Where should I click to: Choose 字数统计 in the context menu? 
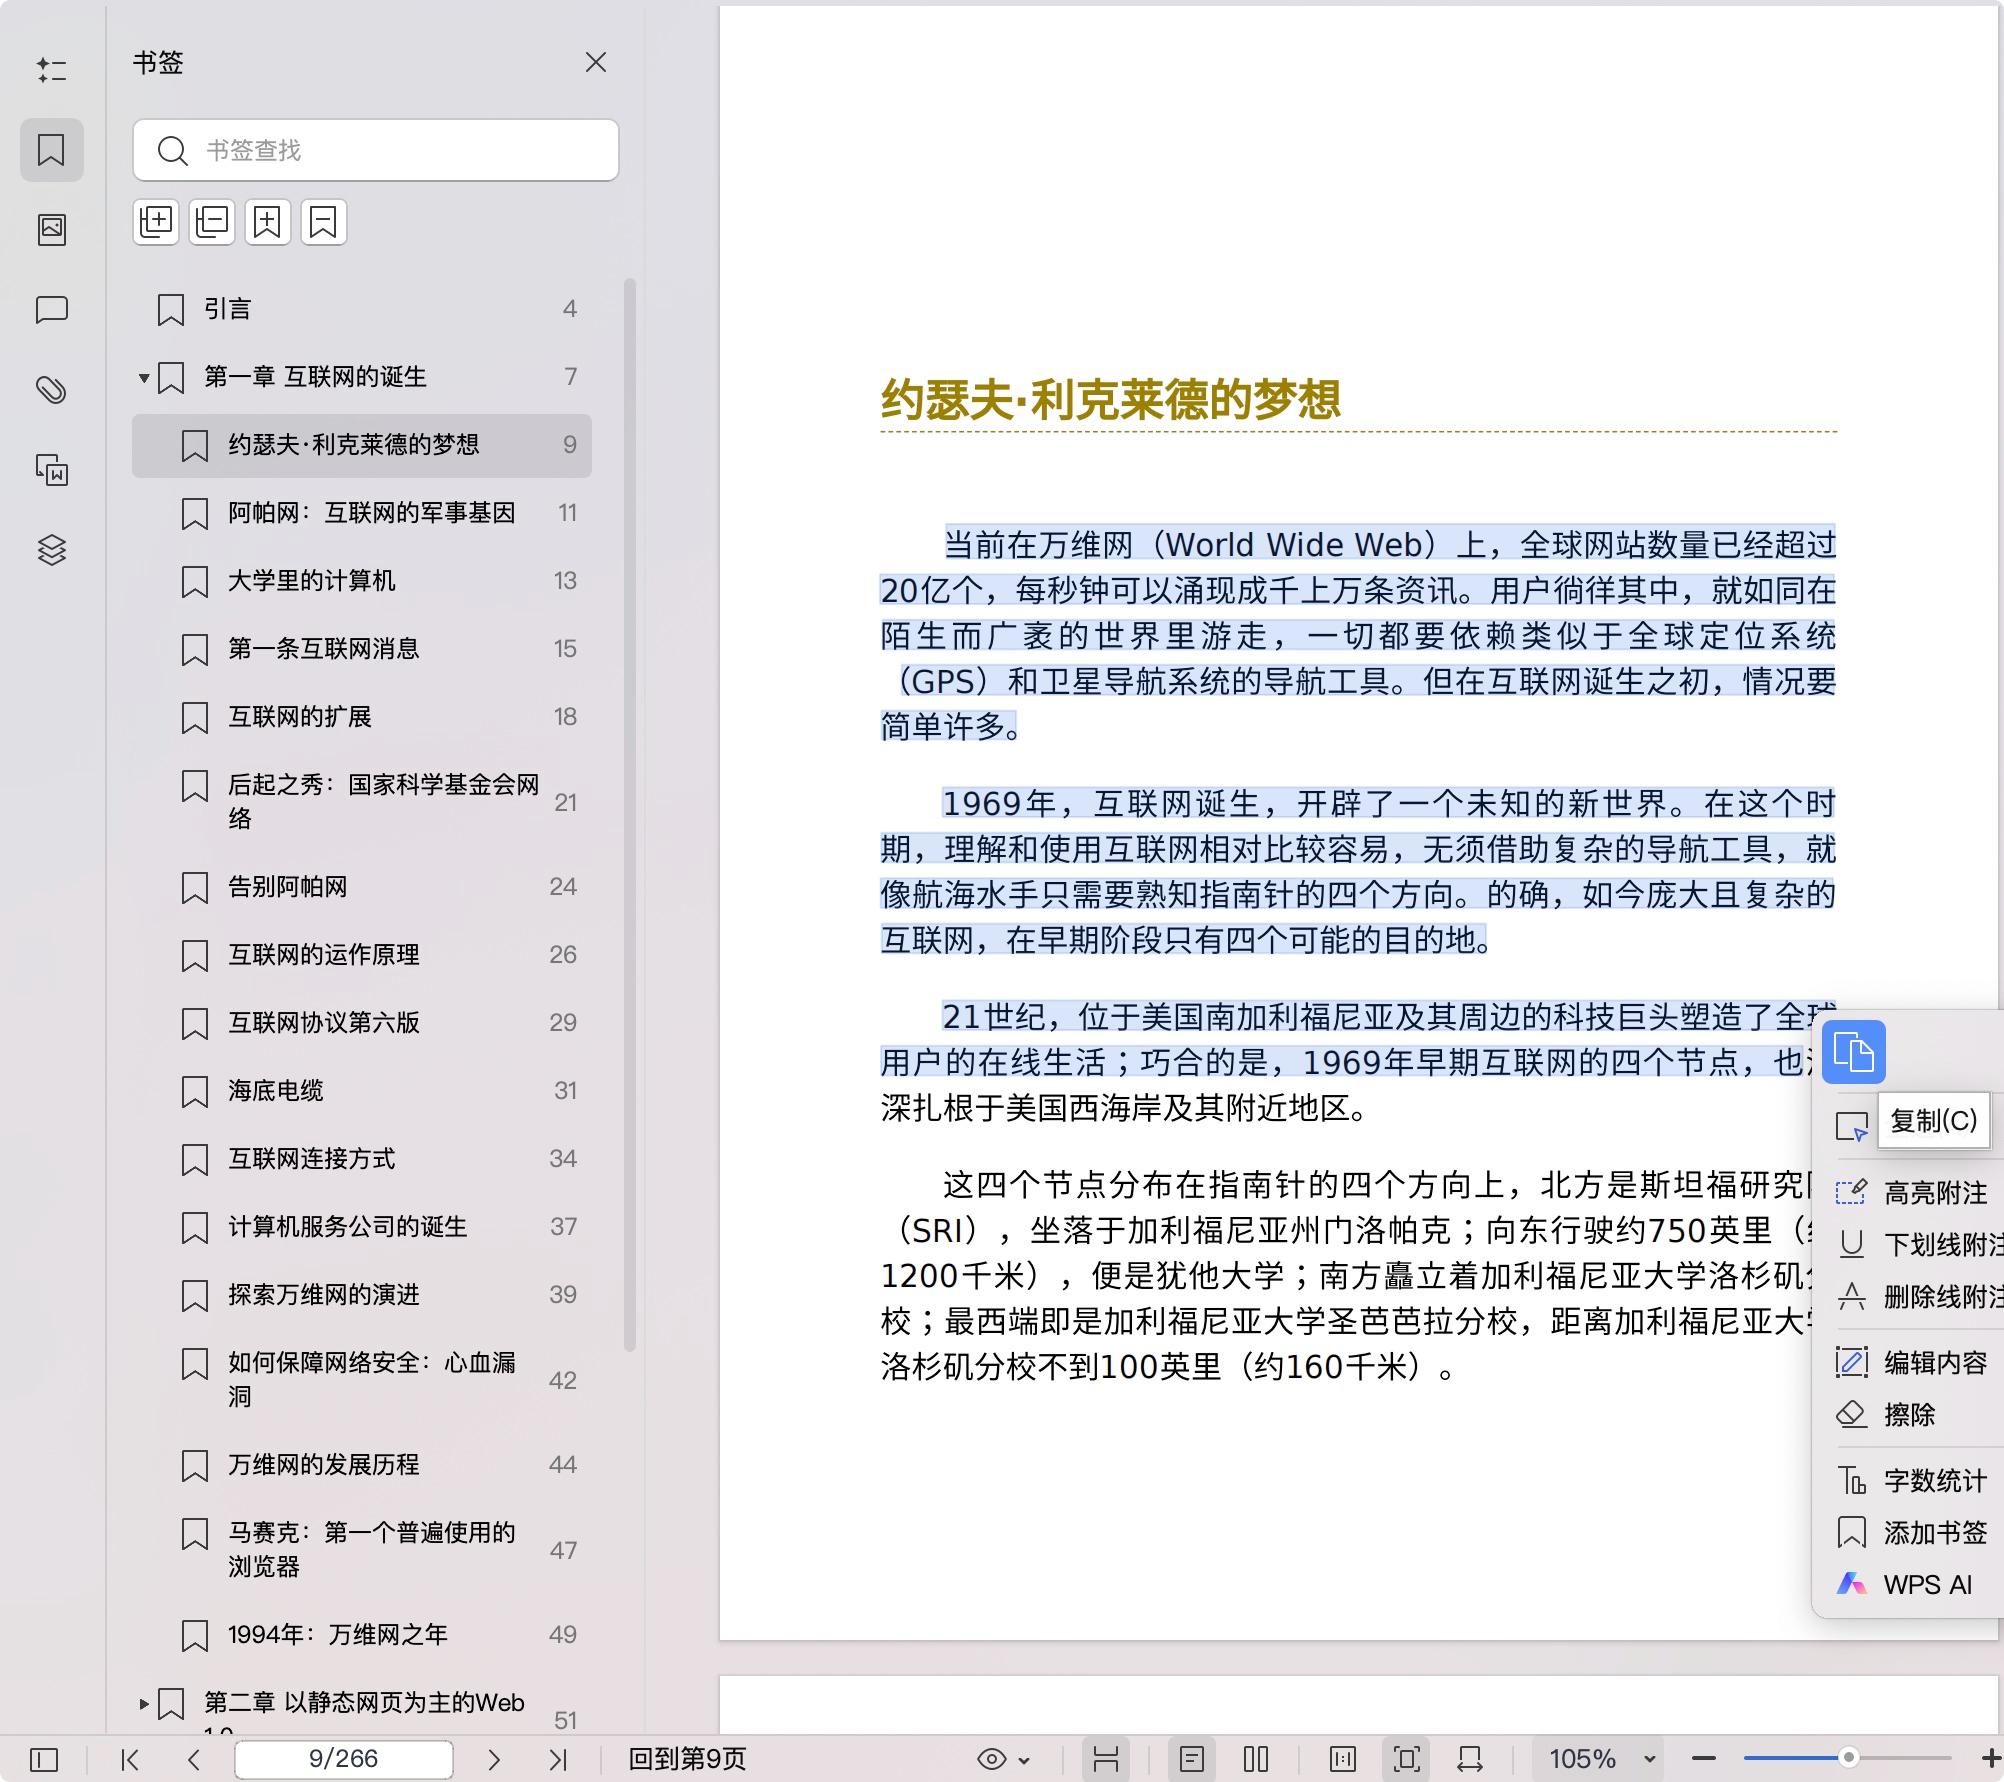coord(1933,1480)
